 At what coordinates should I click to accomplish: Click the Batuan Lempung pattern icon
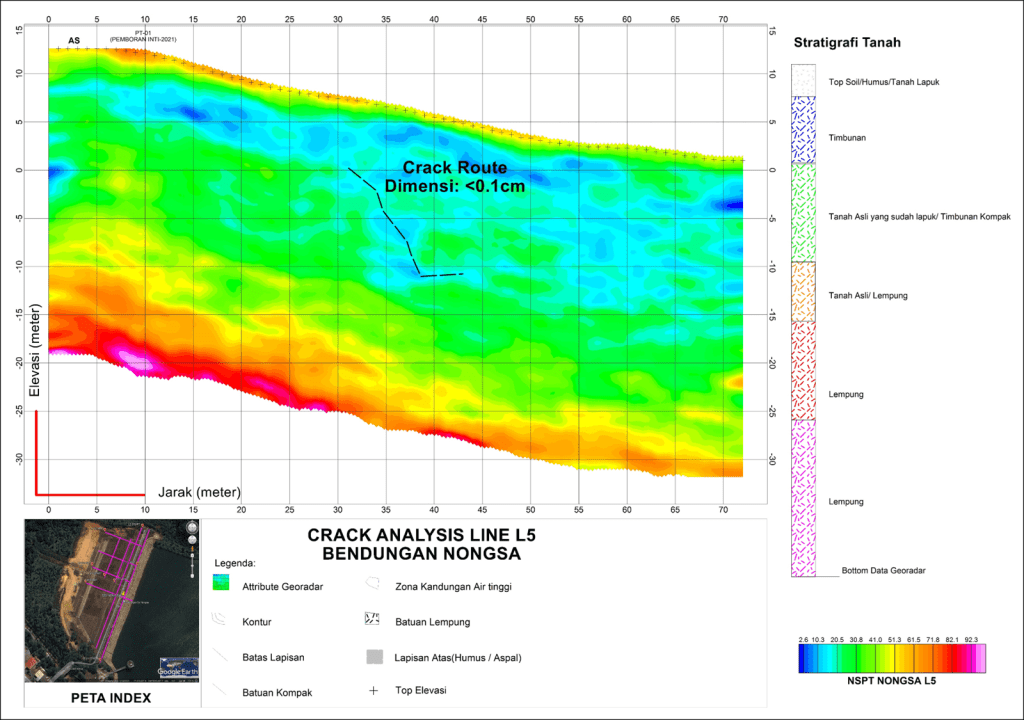(374, 621)
